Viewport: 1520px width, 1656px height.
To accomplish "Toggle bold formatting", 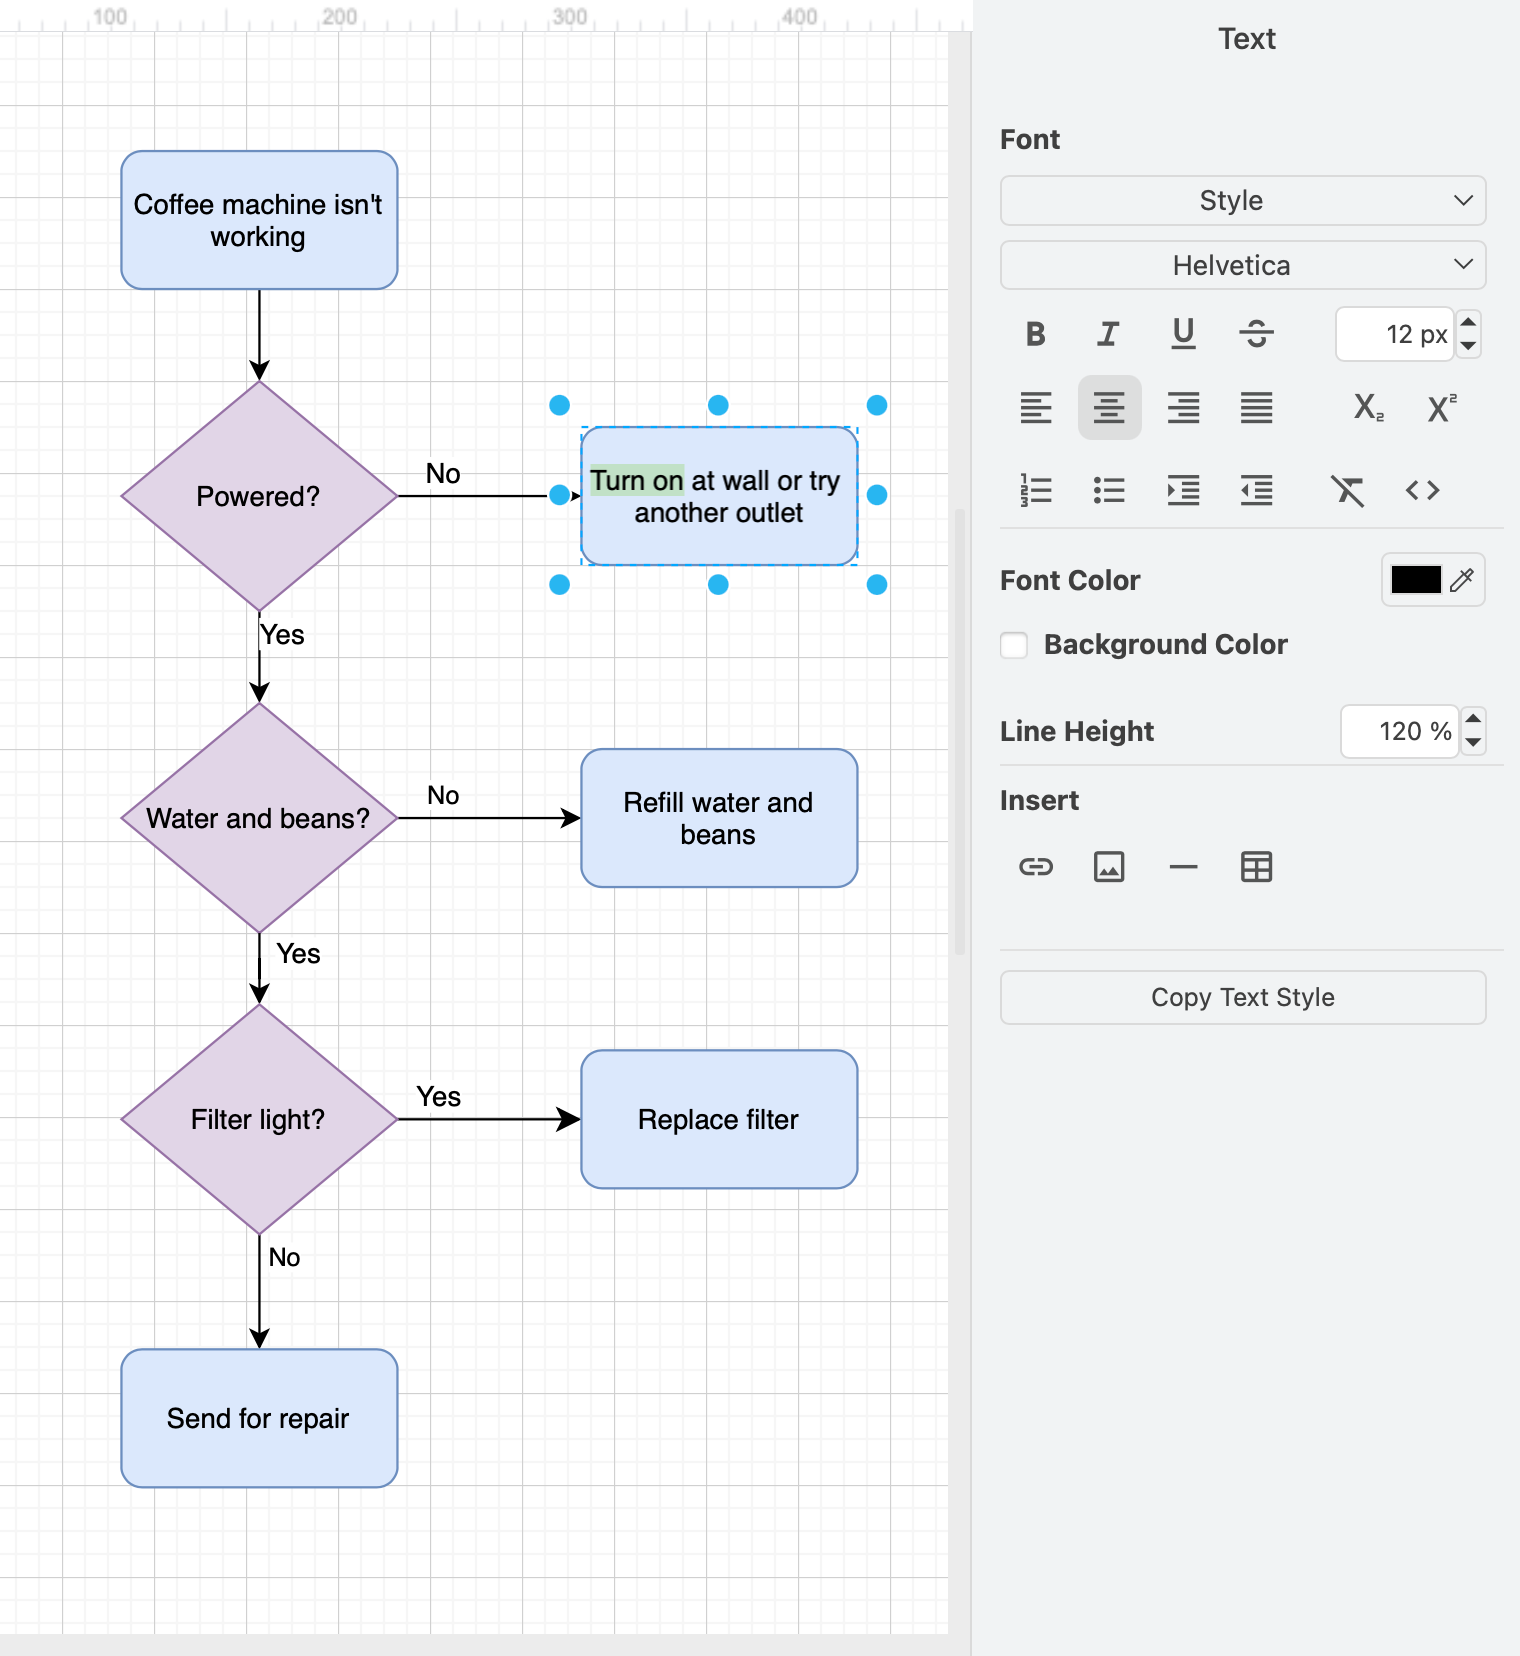I will 1036,334.
